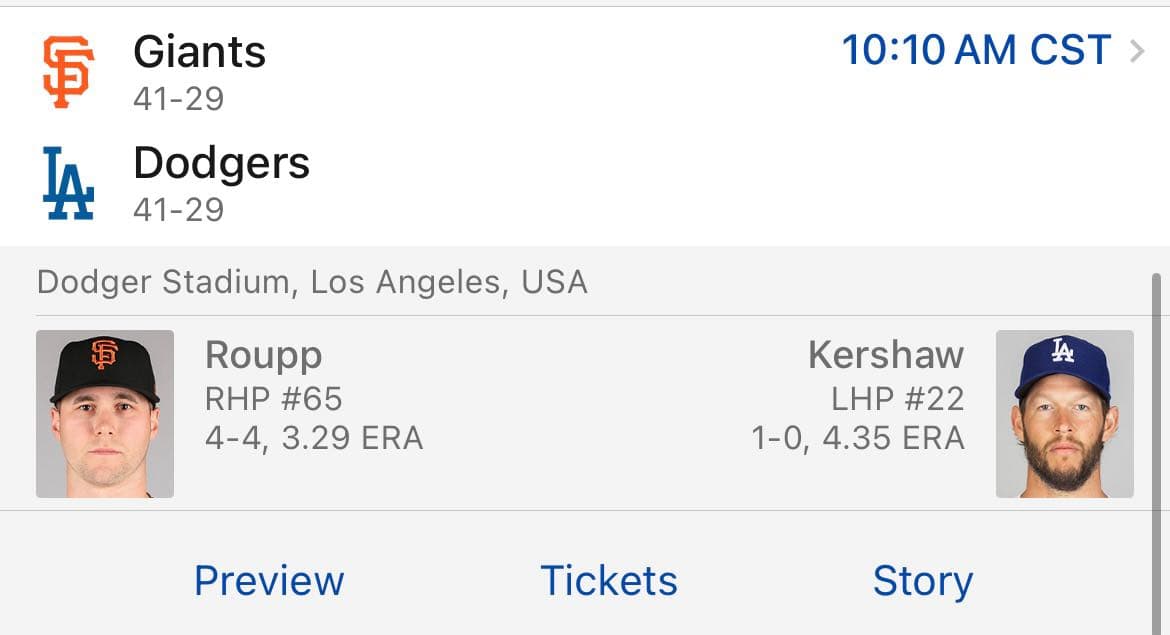
Task: Tap Roupp's 4-4, 3.29 ERA stat line
Action: tap(314, 438)
